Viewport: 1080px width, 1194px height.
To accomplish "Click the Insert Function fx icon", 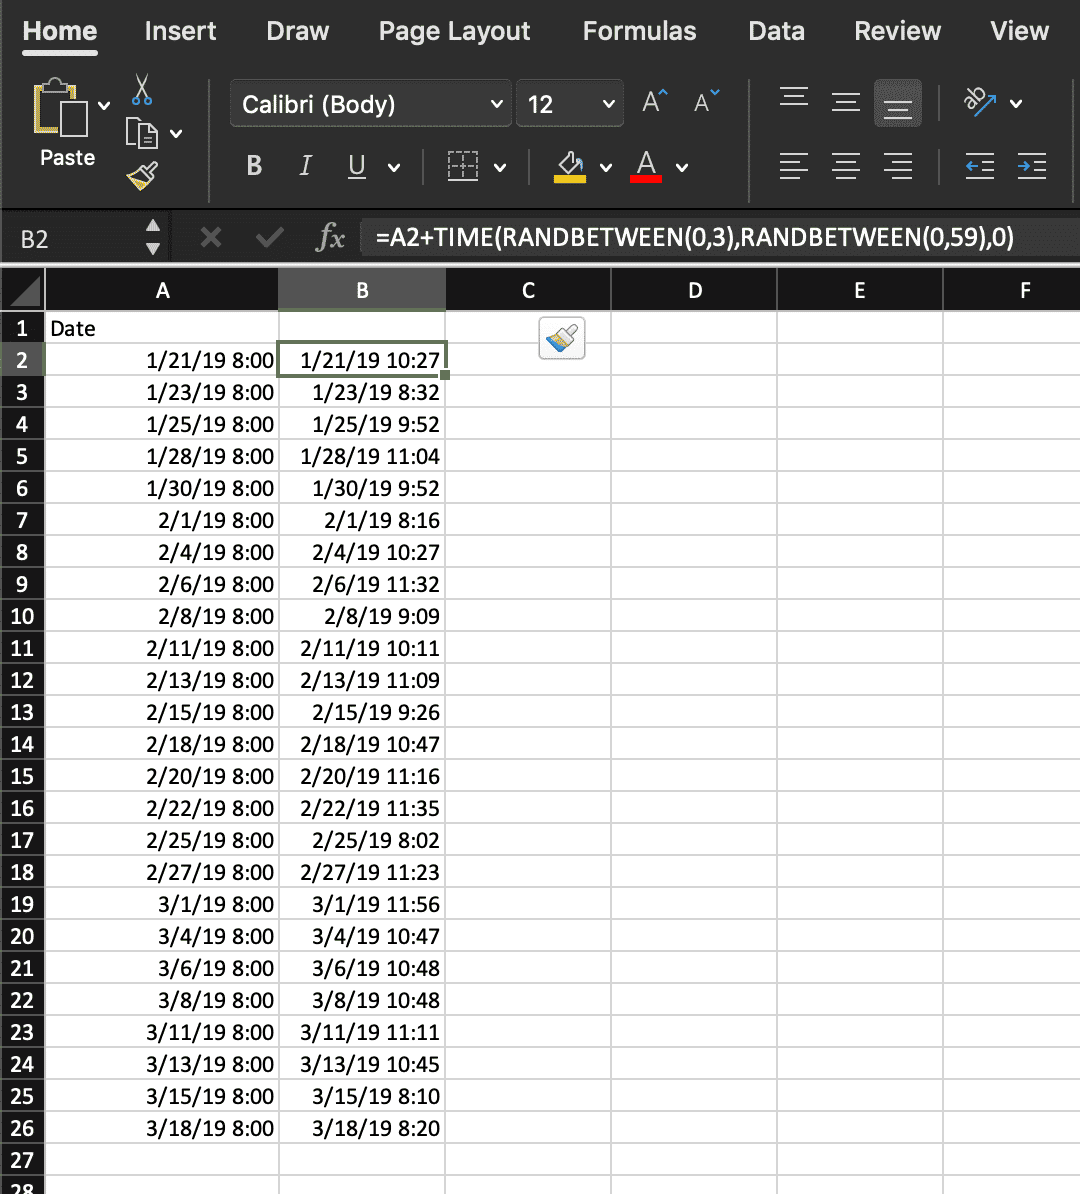I will tap(330, 238).
